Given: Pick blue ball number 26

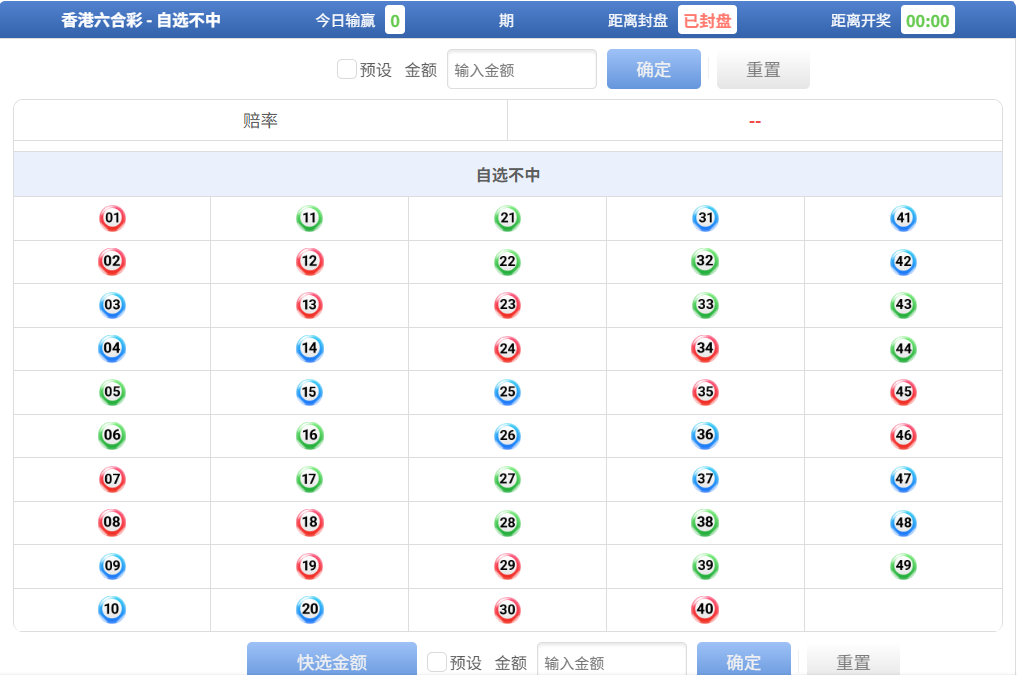Looking at the screenshot, I should (x=508, y=436).
